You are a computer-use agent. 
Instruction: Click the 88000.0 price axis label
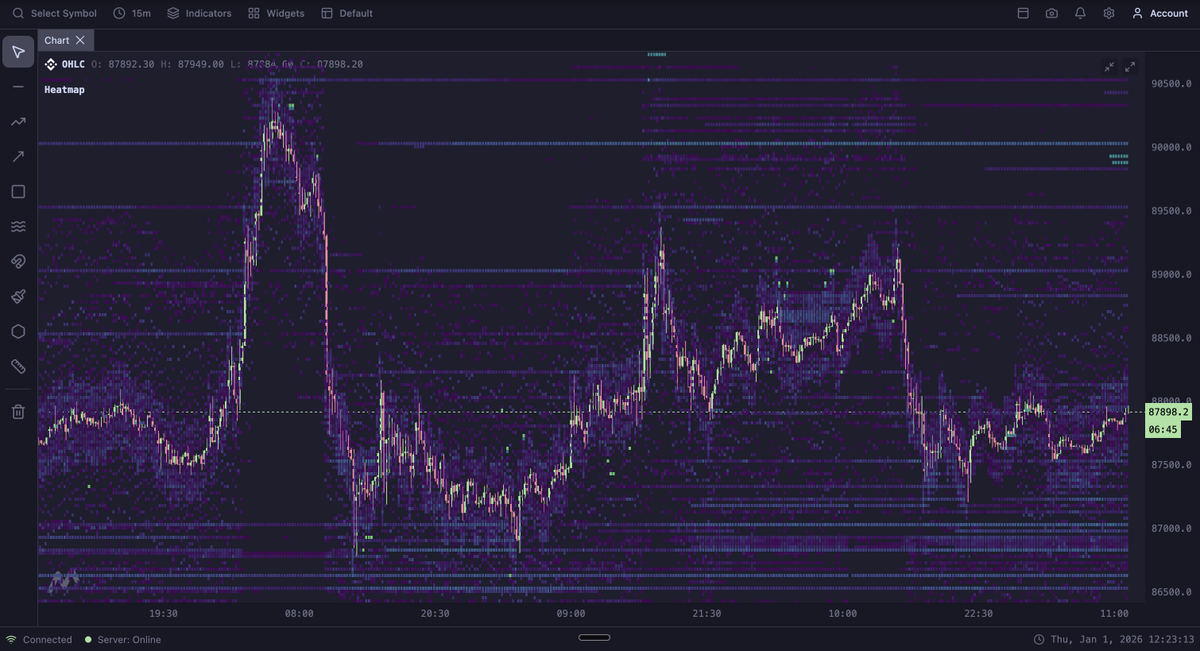1170,401
